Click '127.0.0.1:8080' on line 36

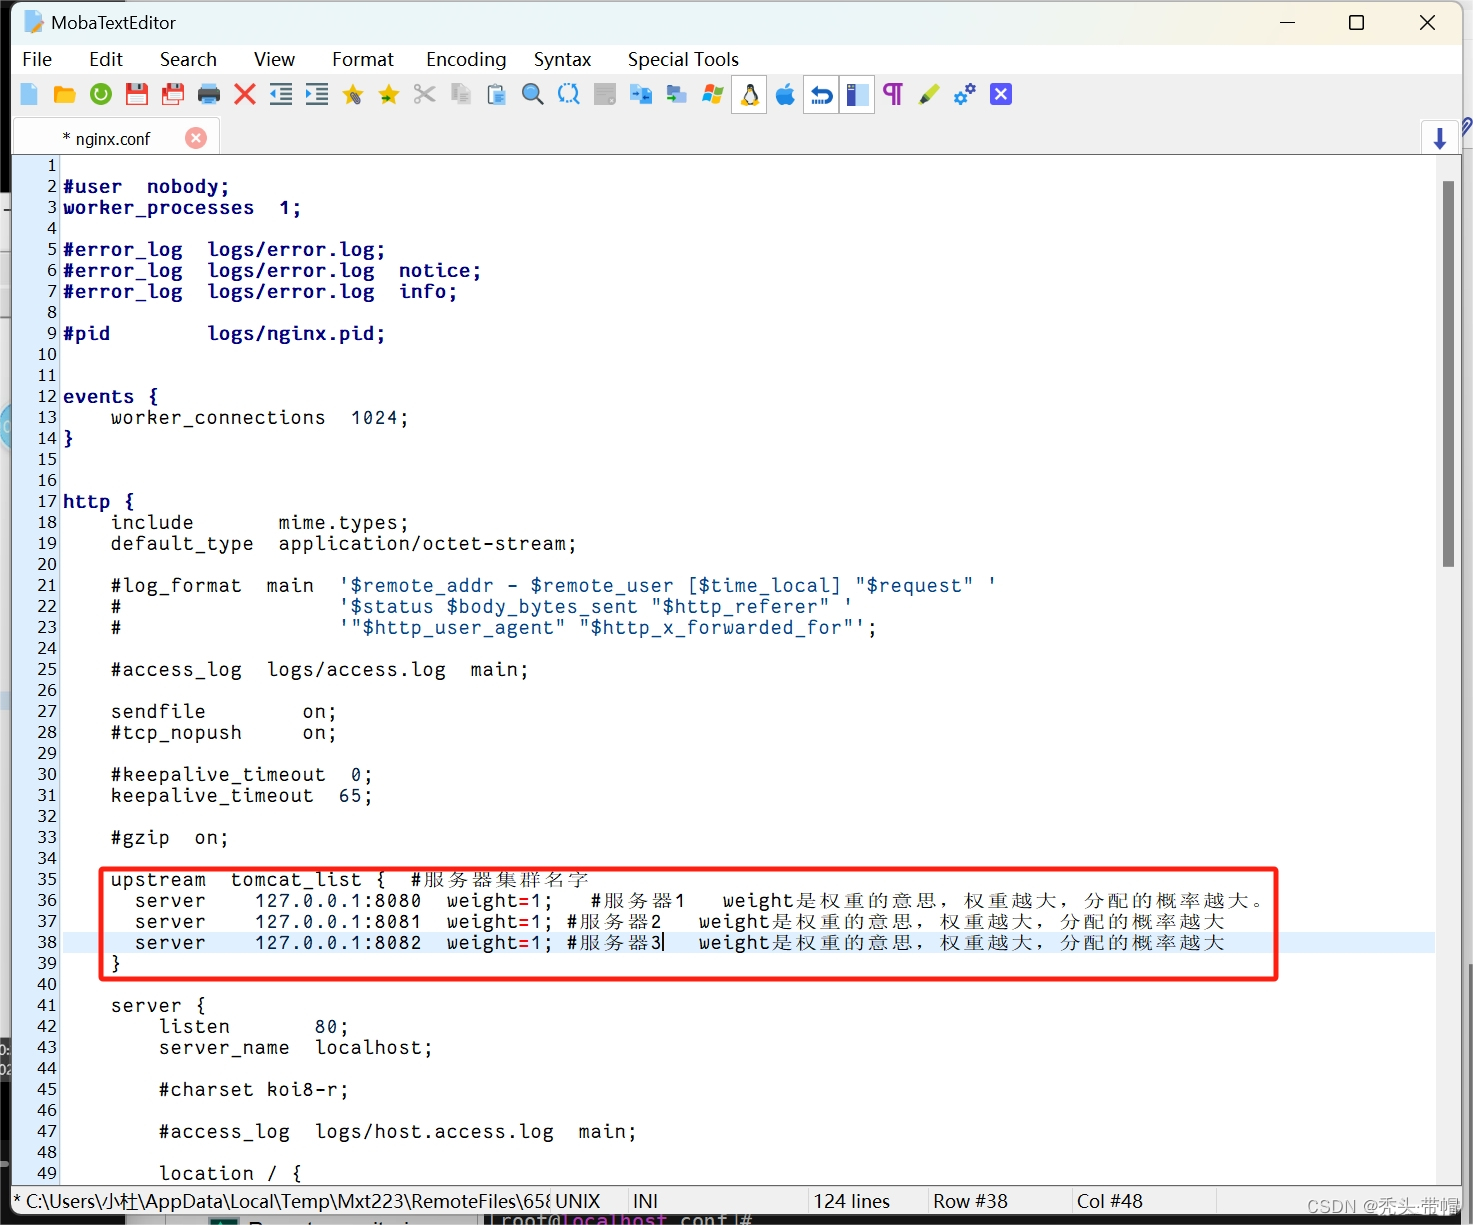point(338,901)
